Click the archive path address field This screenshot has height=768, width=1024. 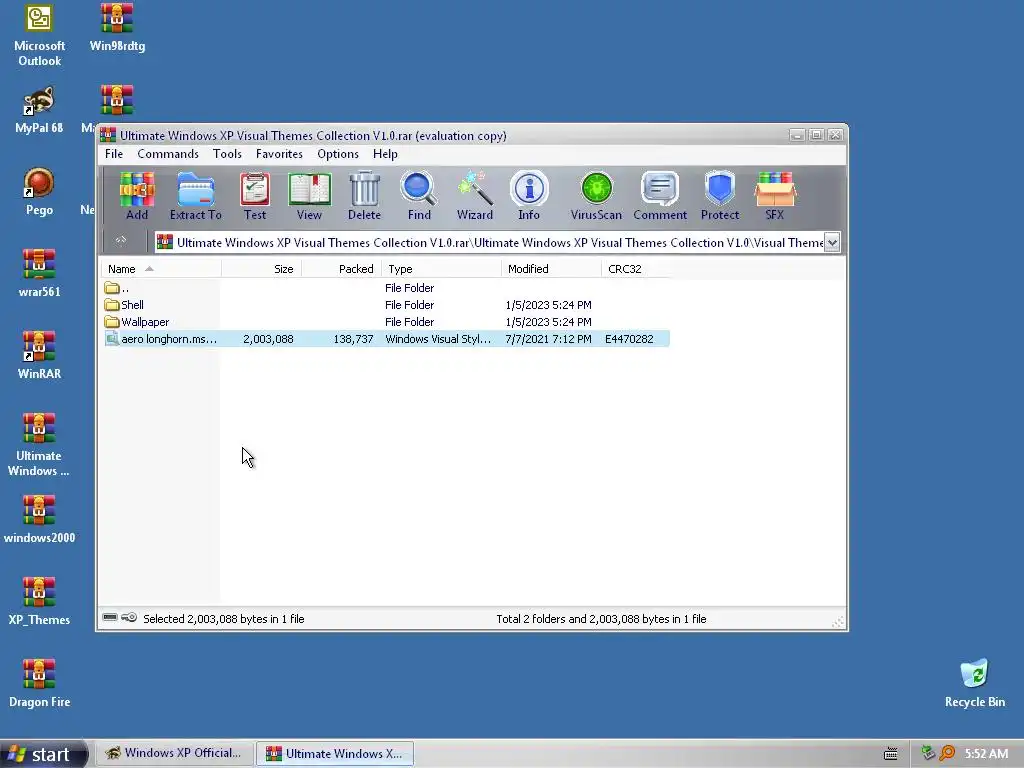490,242
